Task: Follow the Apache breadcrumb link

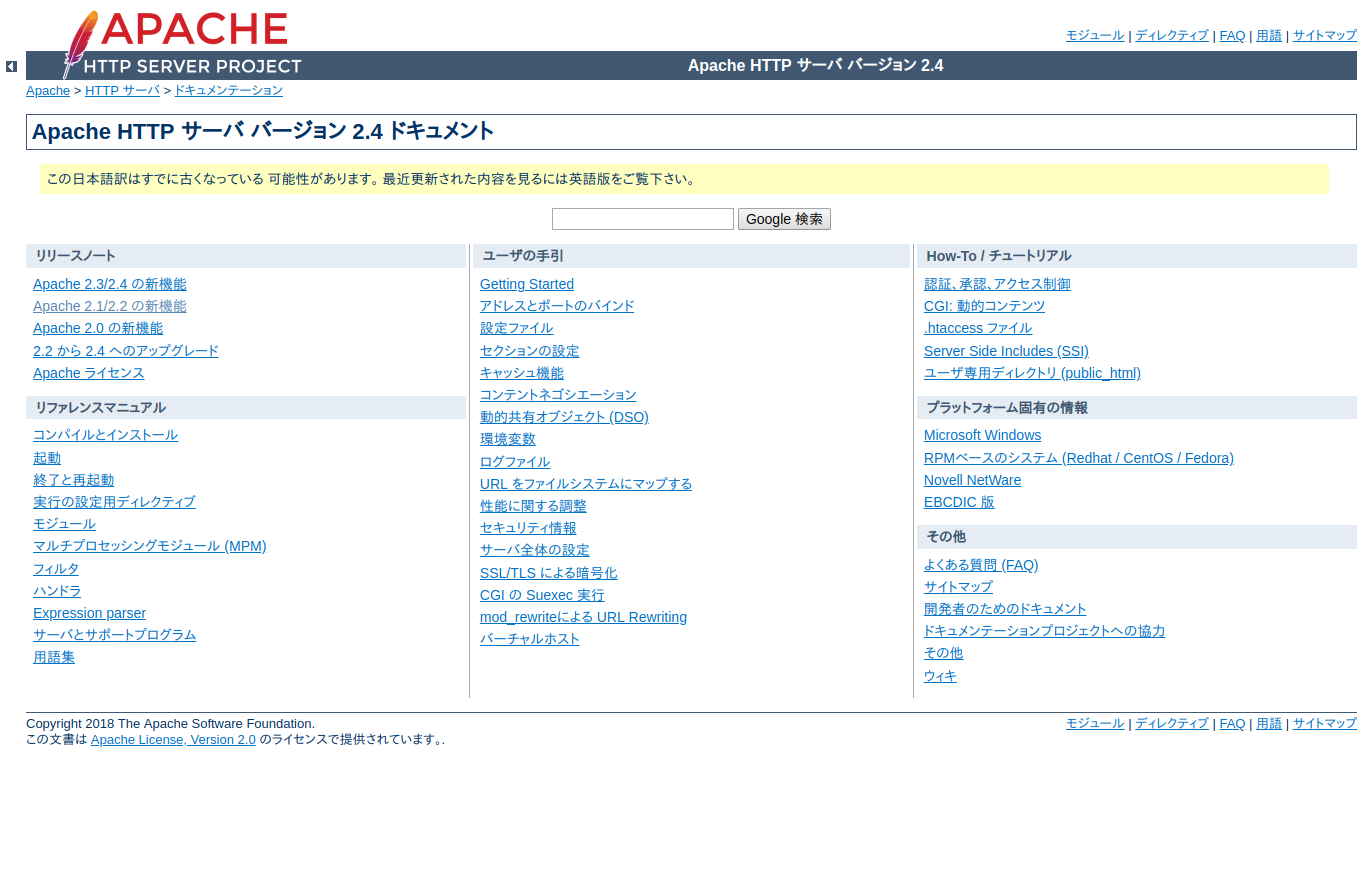Action: click(47, 90)
